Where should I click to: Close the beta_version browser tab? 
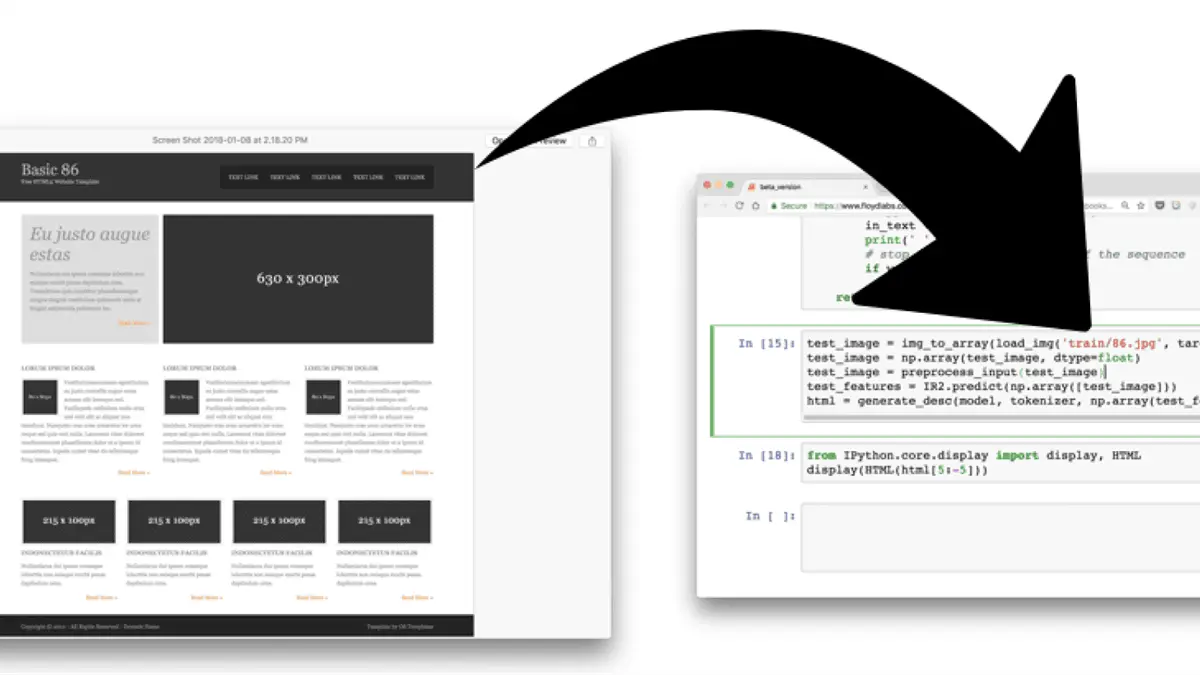click(865, 187)
